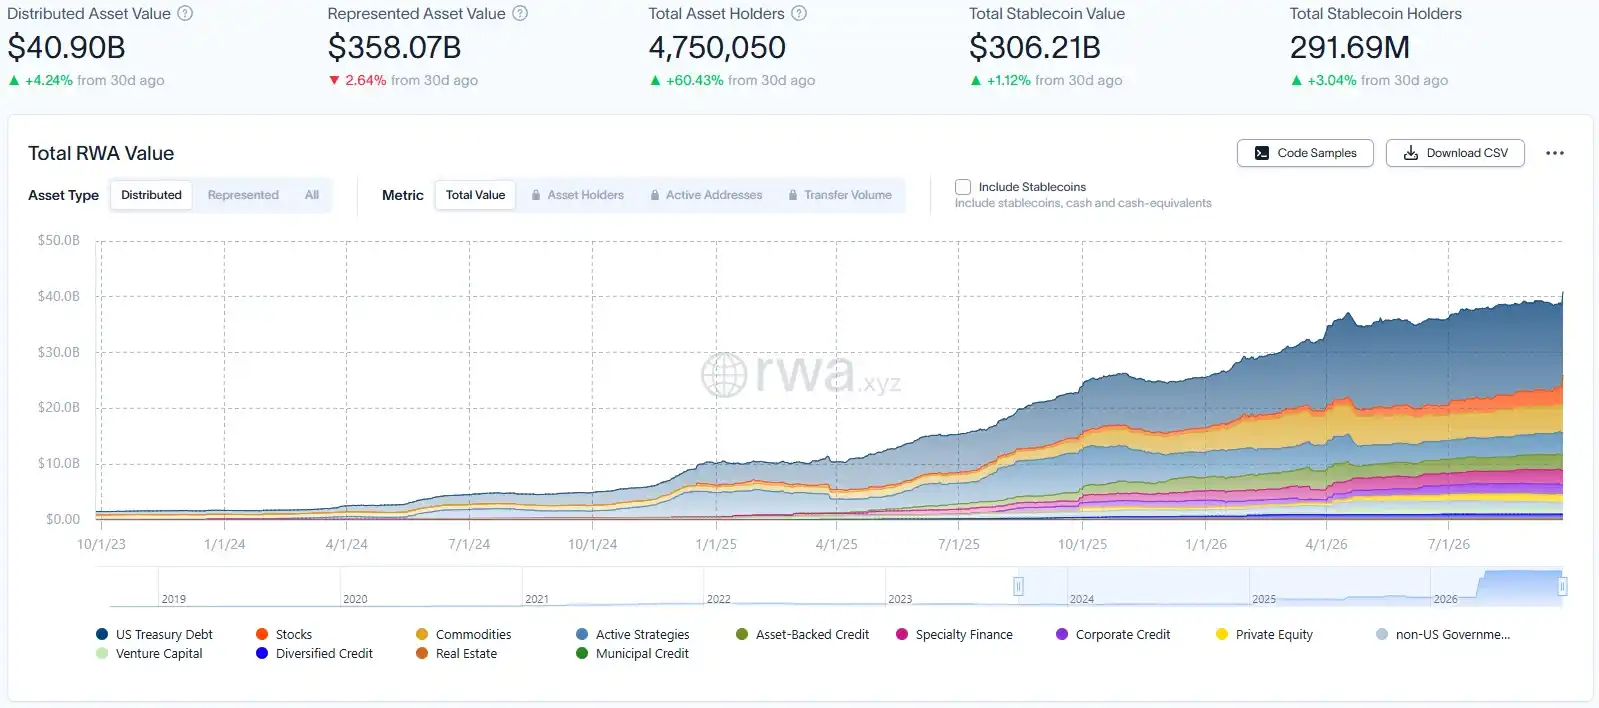Select the locked Asset Holders metric
1599x708 pixels.
(x=577, y=195)
